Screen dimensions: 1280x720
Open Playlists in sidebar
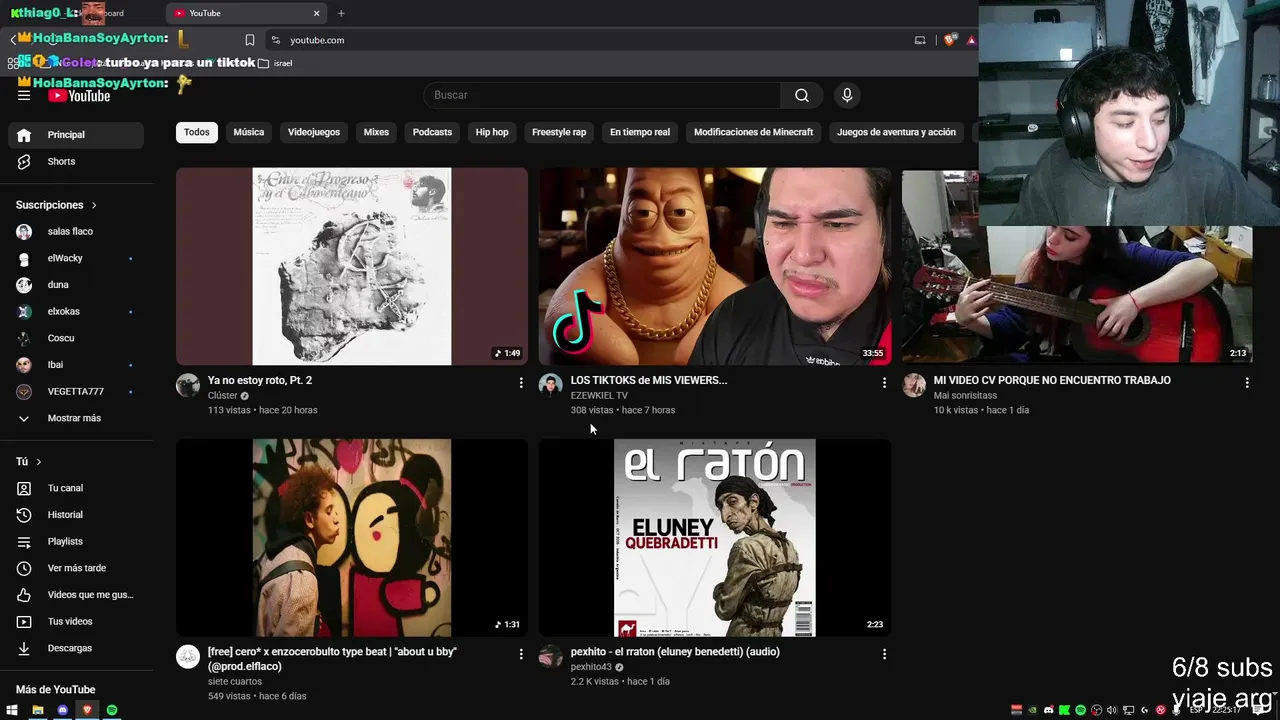(76, 541)
